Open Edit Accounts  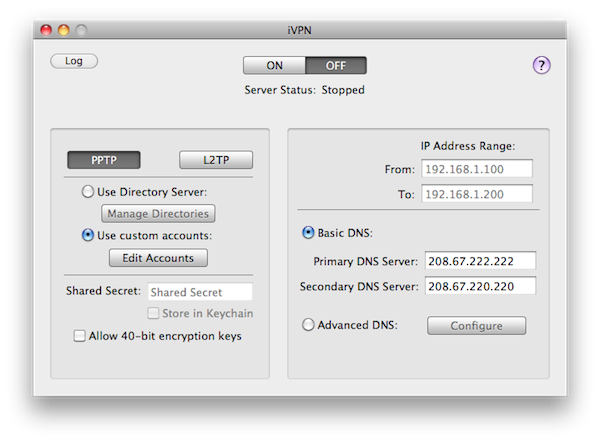[x=158, y=258]
